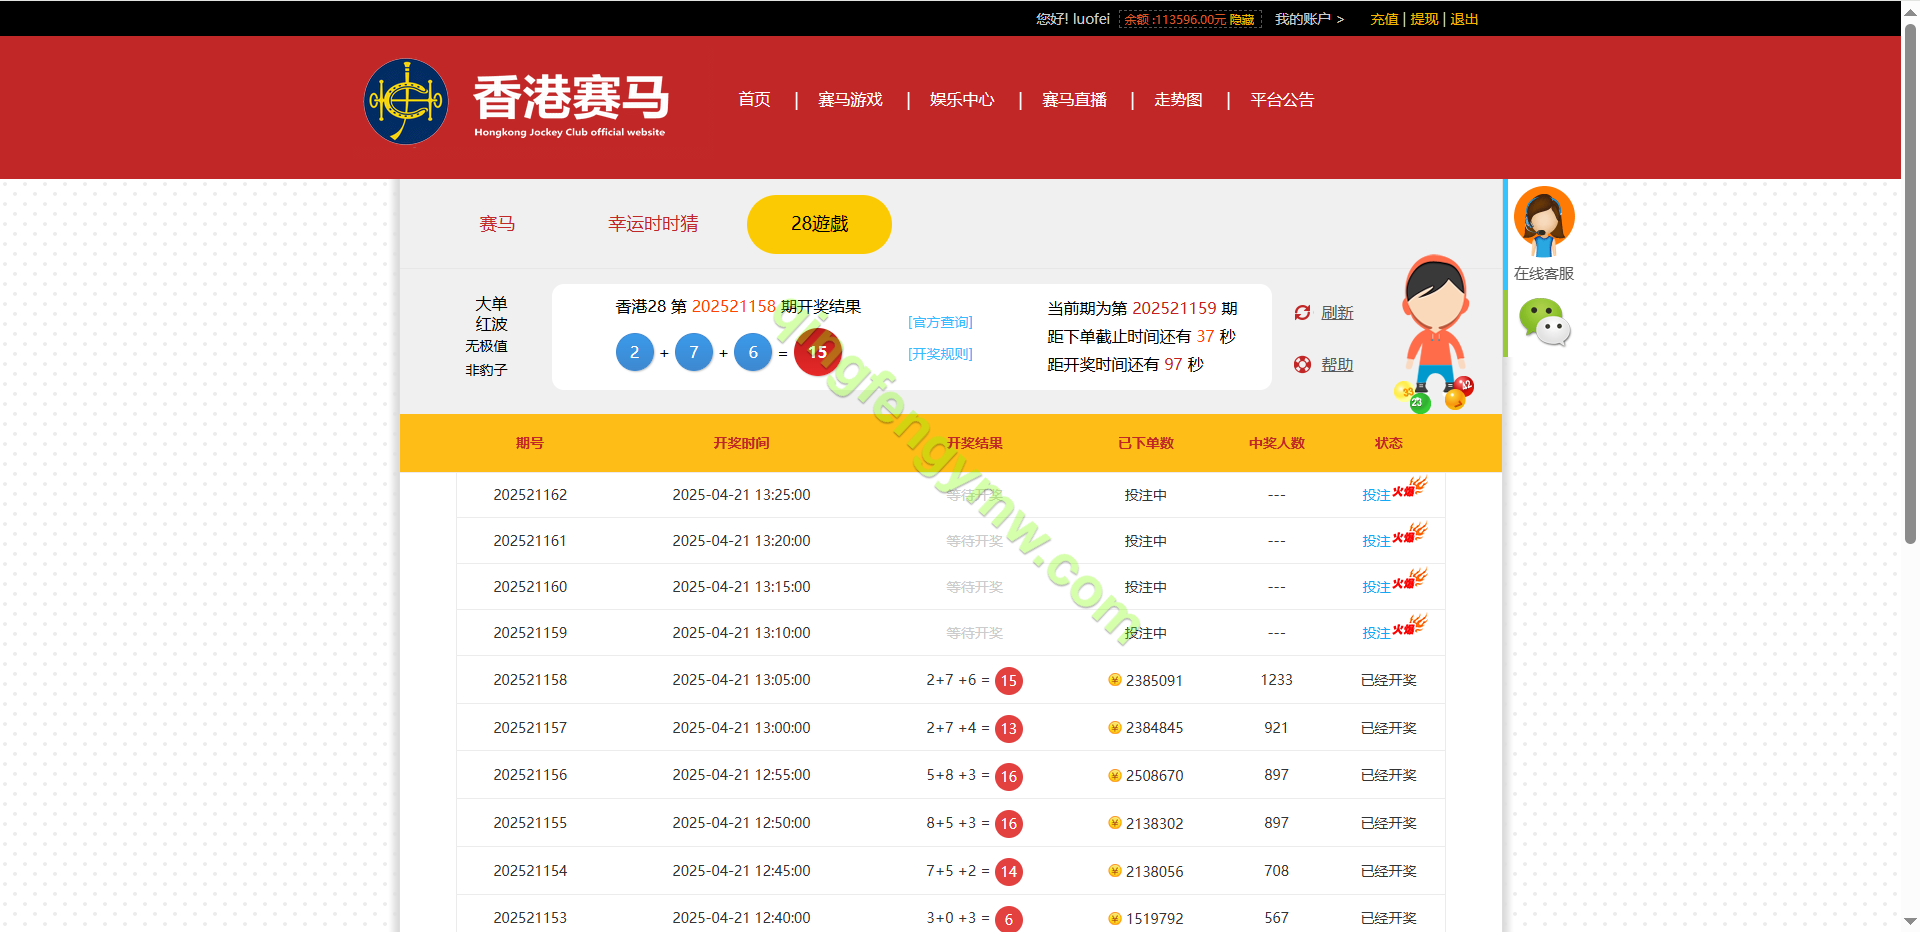
Task: Click winner count 1233
Action: (1277, 680)
